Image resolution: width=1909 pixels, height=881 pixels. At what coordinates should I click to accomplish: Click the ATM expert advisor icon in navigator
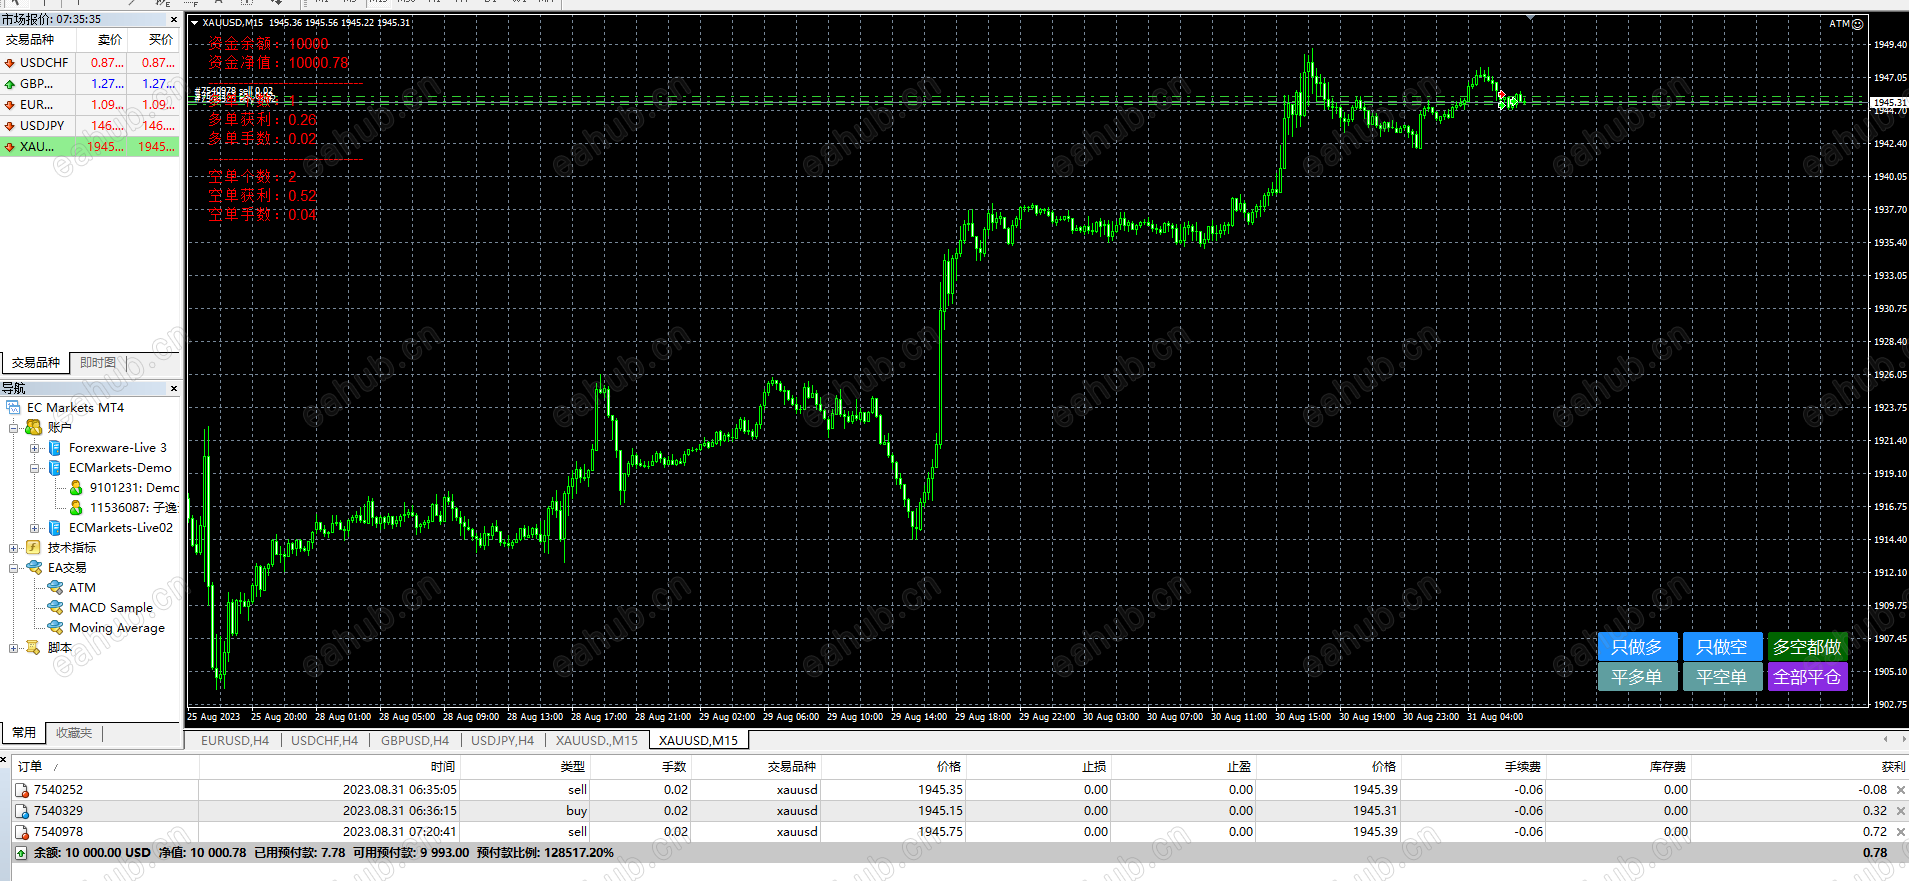coord(55,588)
